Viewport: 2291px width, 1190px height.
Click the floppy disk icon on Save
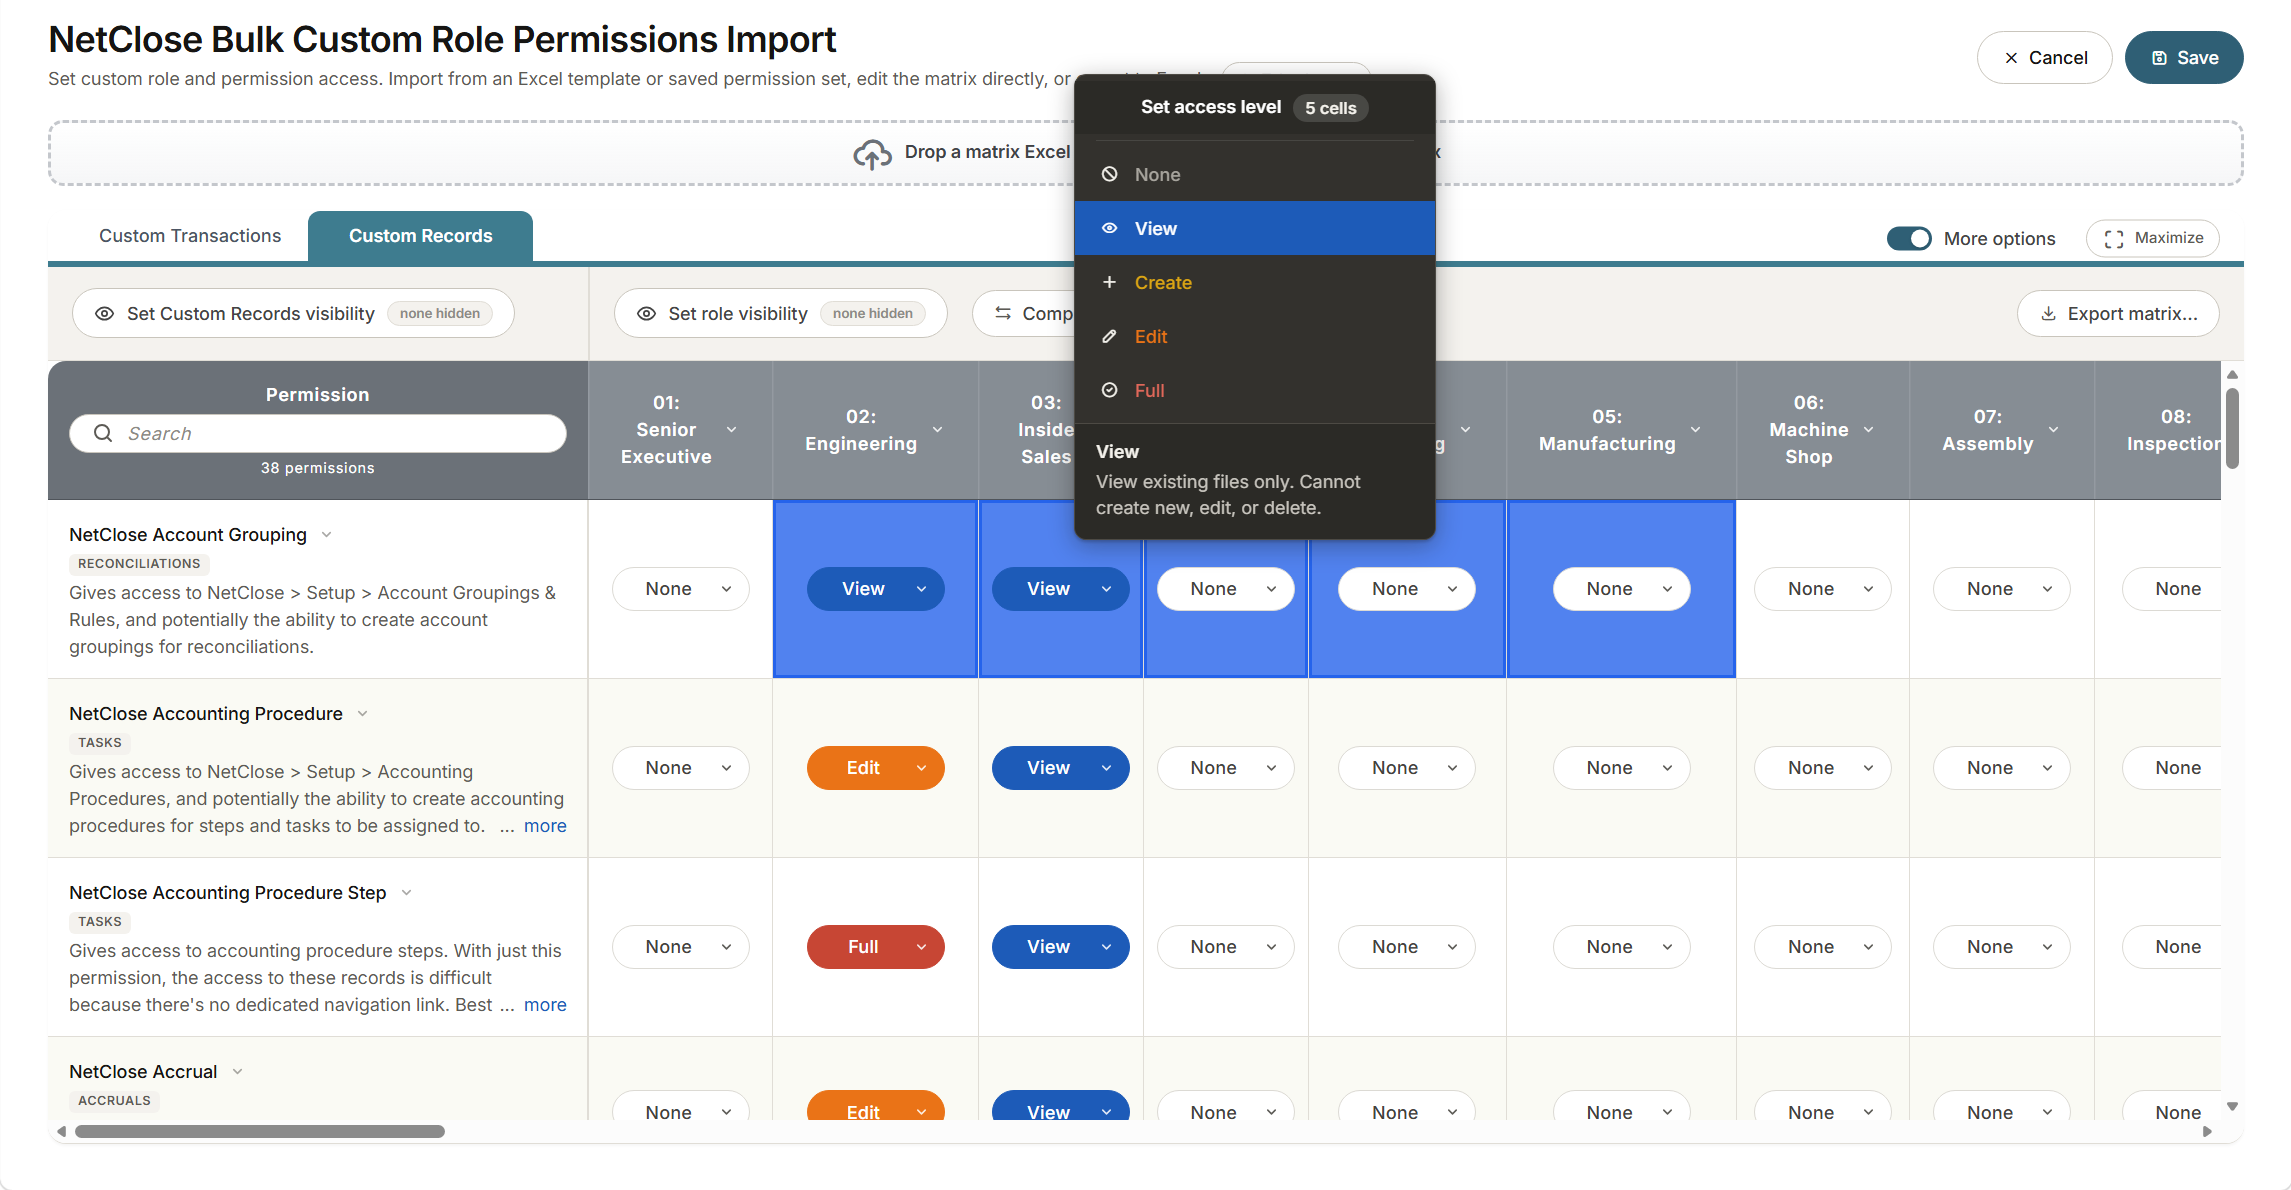(x=2159, y=58)
